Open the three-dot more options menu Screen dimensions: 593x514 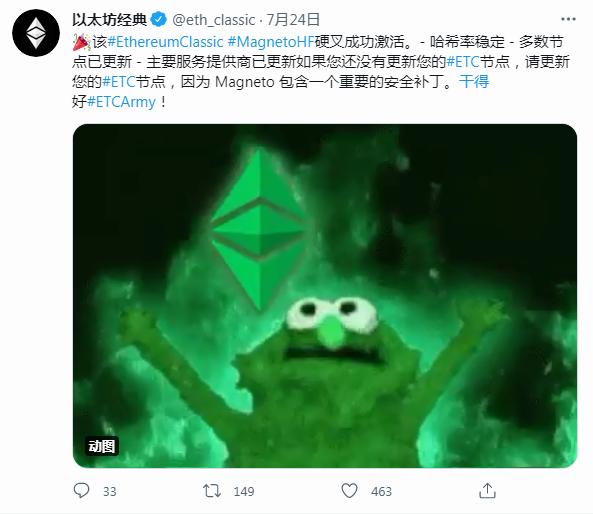(x=568, y=19)
